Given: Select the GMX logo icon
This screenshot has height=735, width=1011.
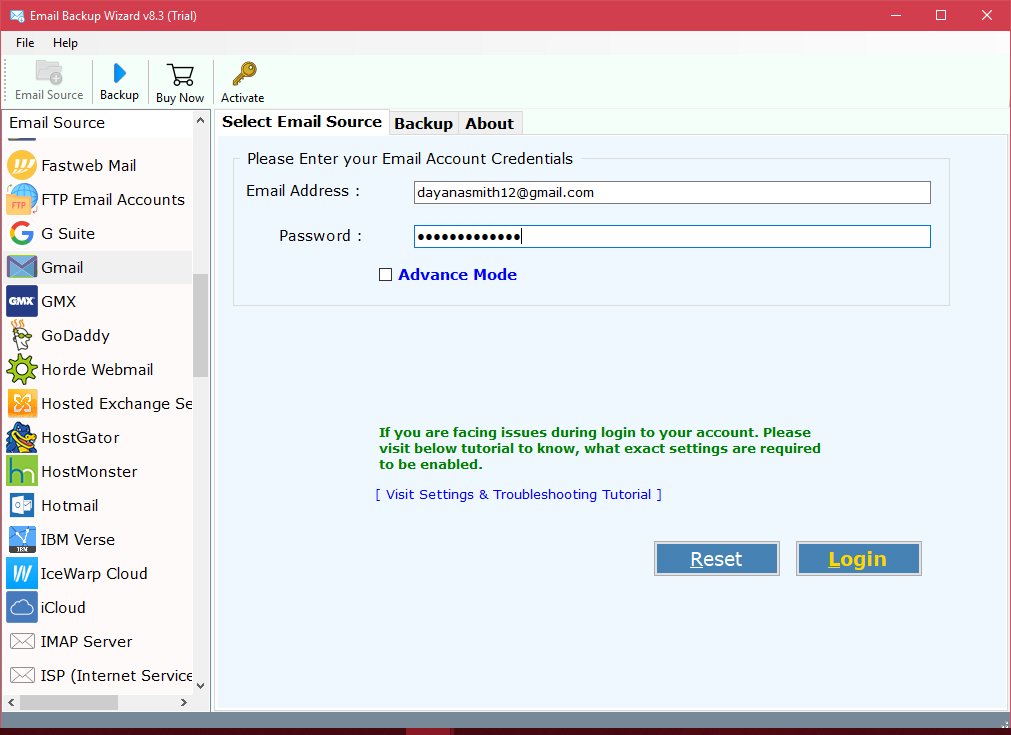Looking at the screenshot, I should [x=22, y=301].
